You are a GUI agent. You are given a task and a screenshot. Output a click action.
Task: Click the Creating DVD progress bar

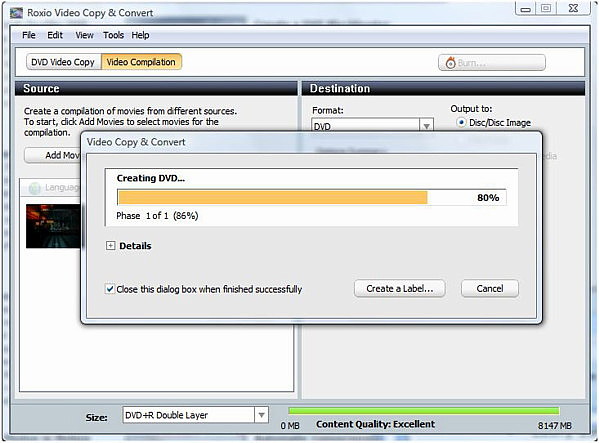(312, 197)
